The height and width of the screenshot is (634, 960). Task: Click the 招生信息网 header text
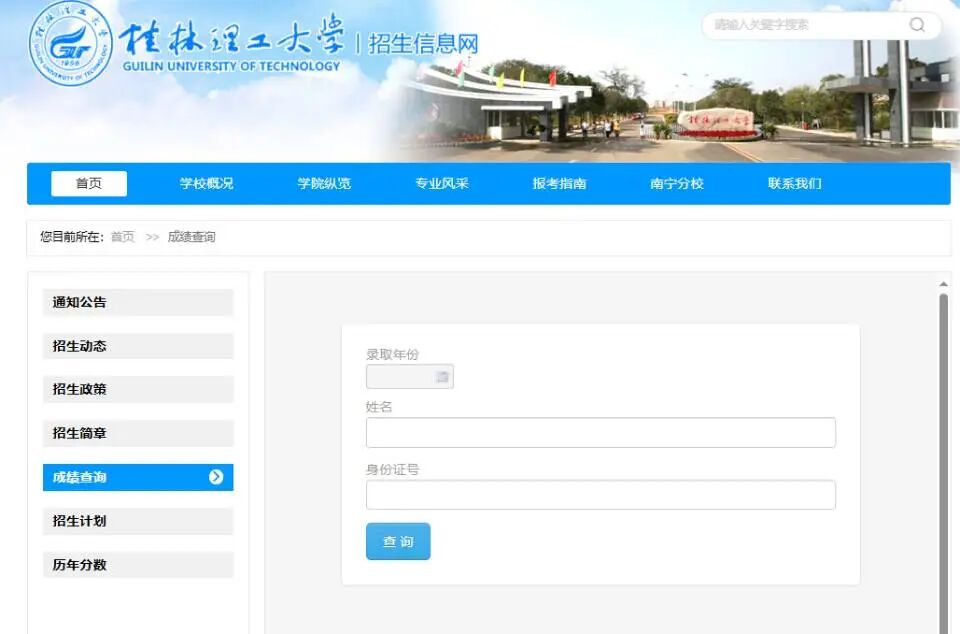coord(423,44)
